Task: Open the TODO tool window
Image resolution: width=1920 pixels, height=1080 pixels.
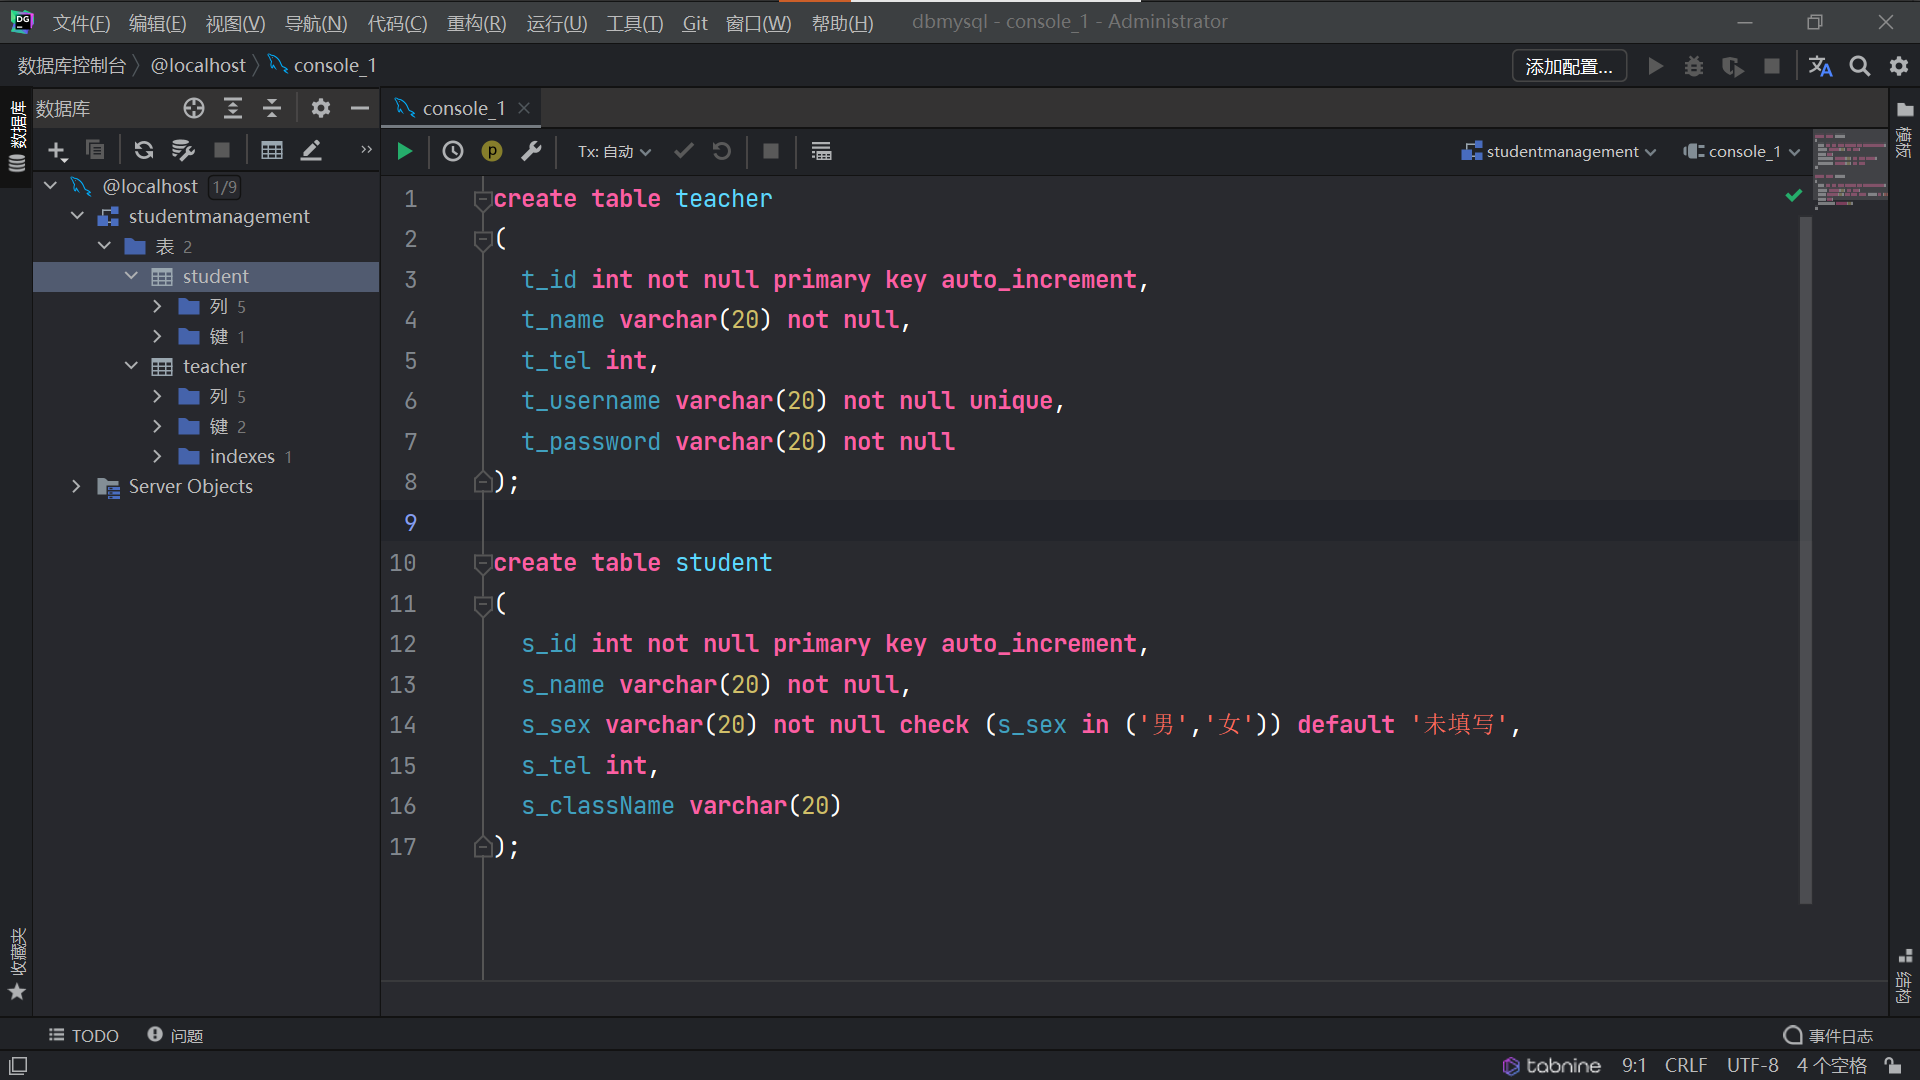Action: click(84, 1035)
